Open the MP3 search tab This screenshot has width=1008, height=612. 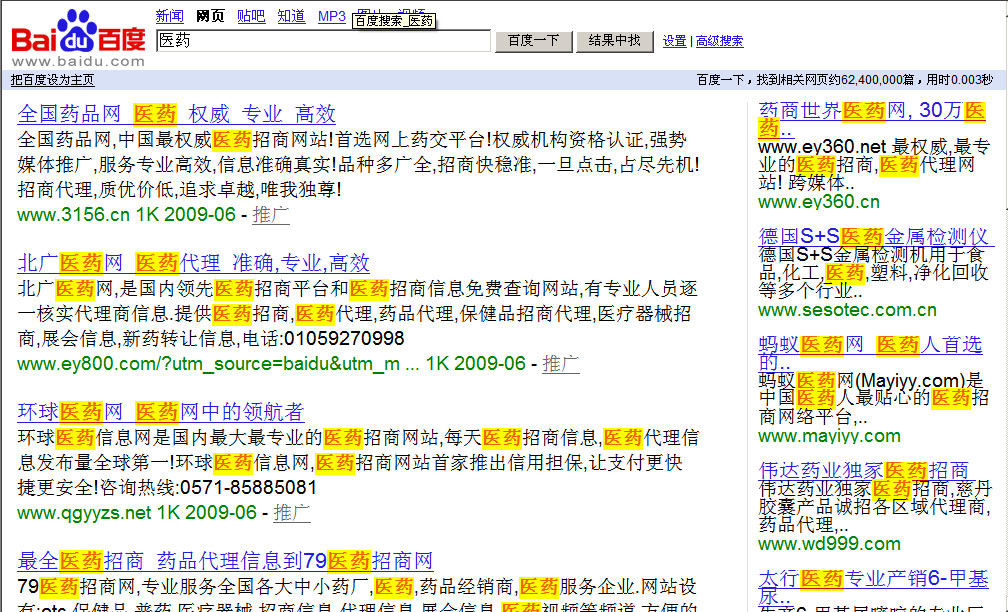[x=332, y=17]
